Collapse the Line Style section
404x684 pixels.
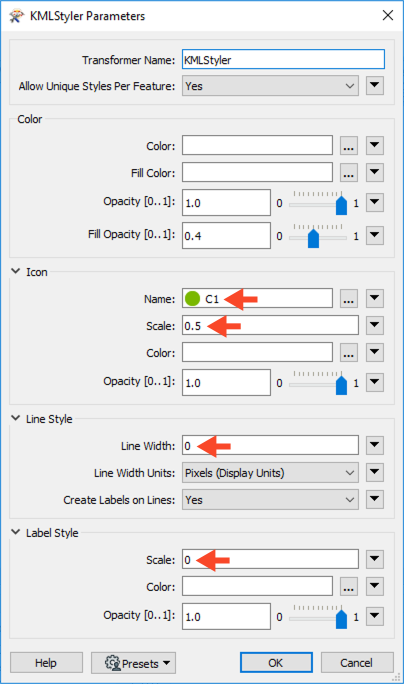(16, 418)
